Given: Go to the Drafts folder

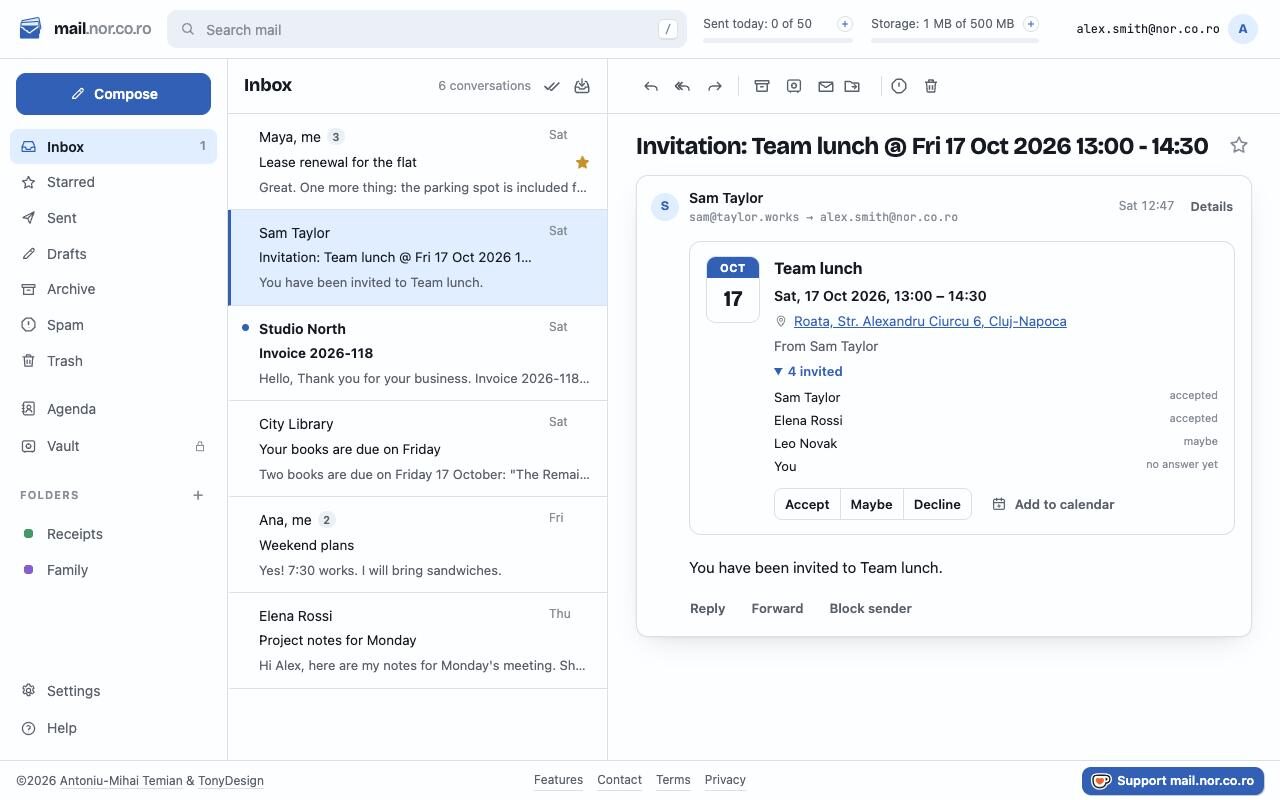Looking at the screenshot, I should (113, 254).
